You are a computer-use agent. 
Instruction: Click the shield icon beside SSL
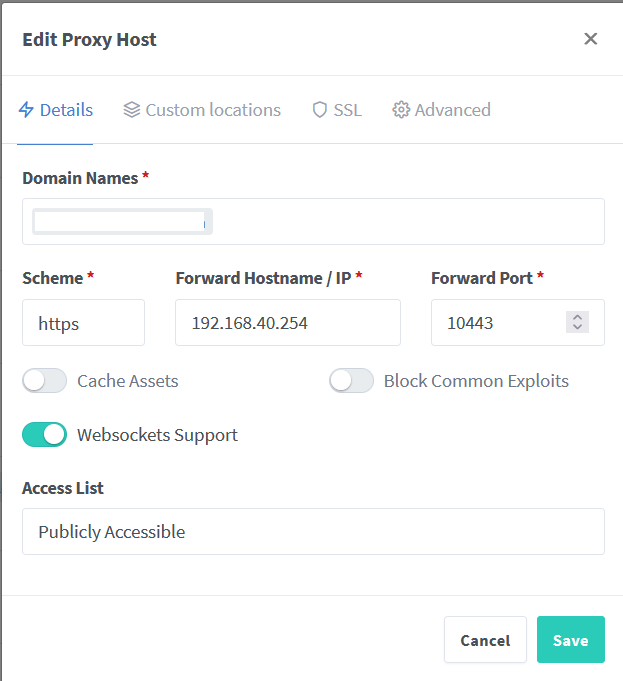click(x=320, y=110)
